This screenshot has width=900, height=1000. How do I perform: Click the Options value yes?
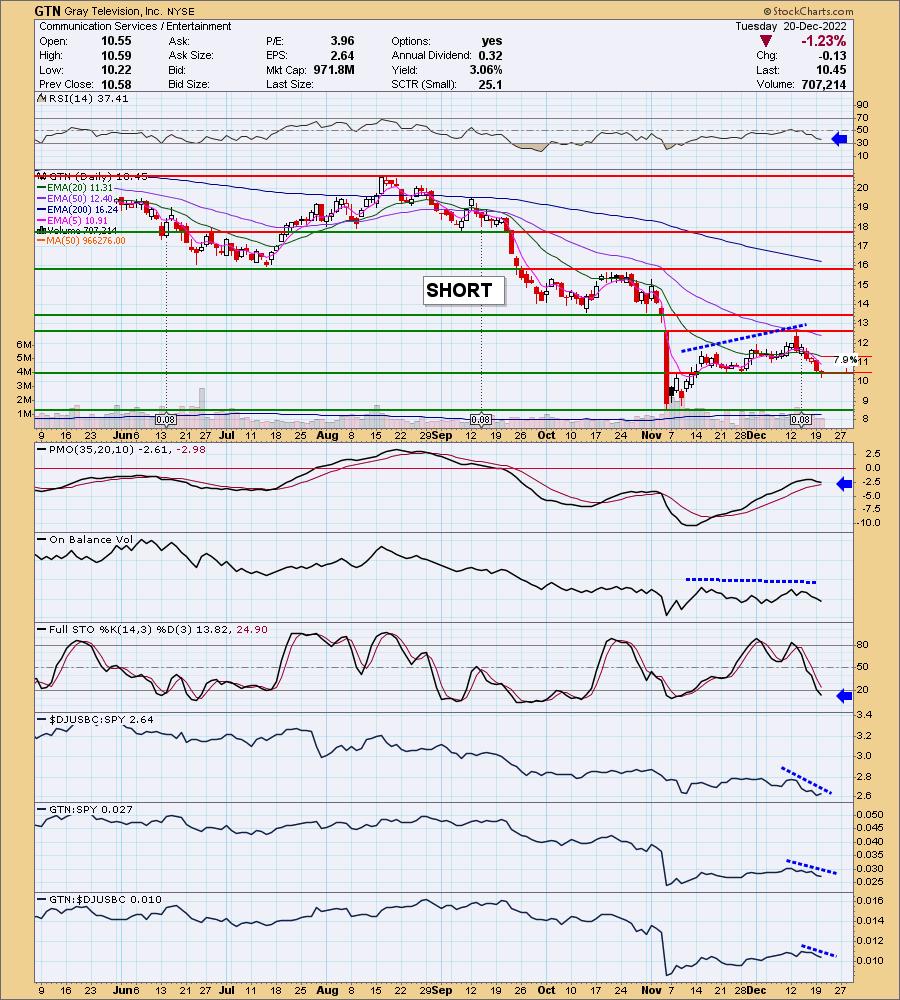pyautogui.click(x=492, y=41)
